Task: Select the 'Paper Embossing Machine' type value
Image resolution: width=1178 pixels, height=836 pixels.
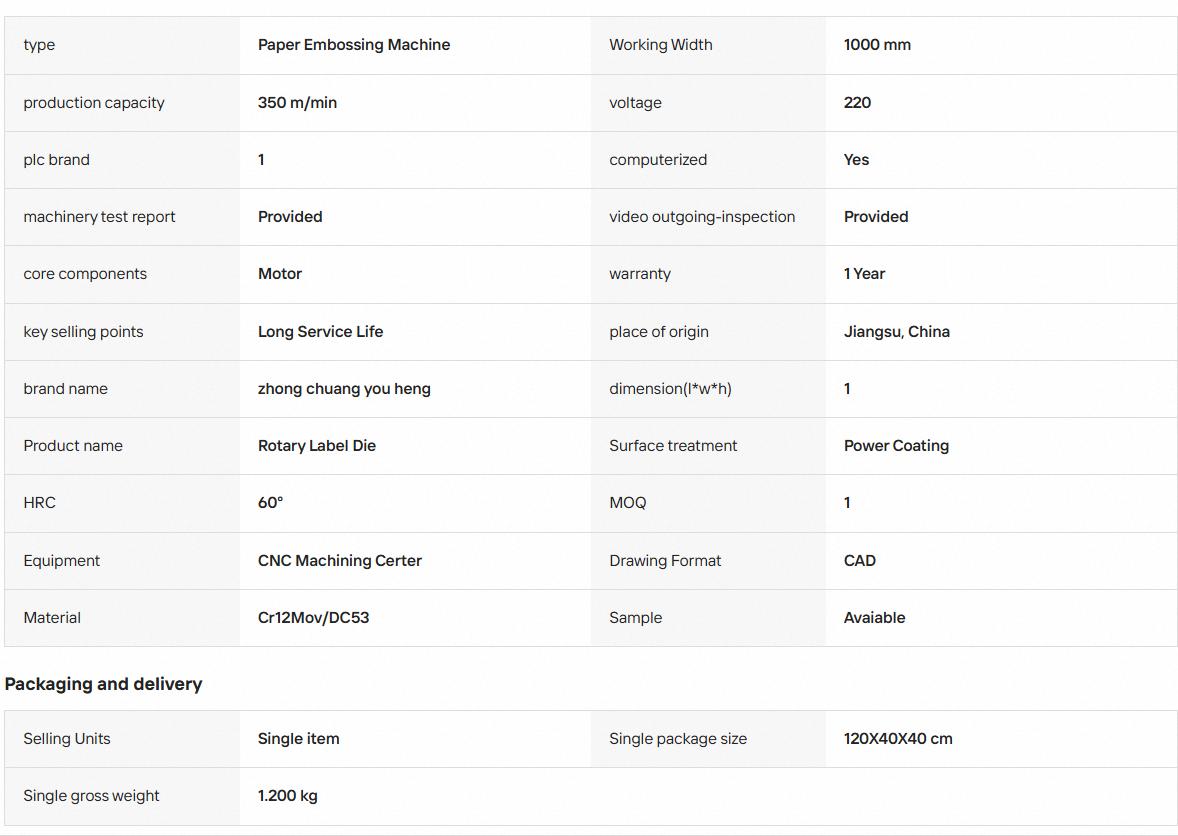Action: click(354, 45)
